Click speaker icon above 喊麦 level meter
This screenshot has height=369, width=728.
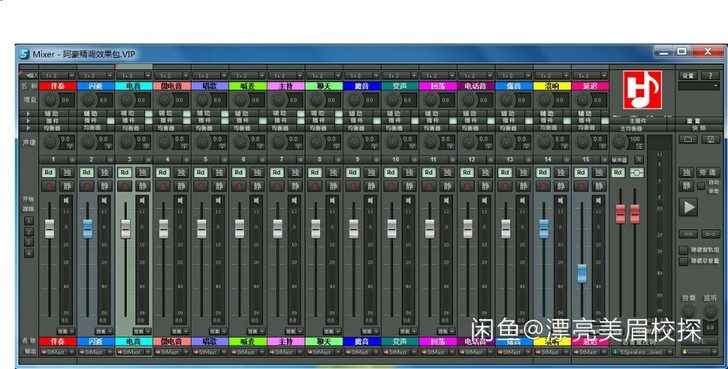[256, 201]
